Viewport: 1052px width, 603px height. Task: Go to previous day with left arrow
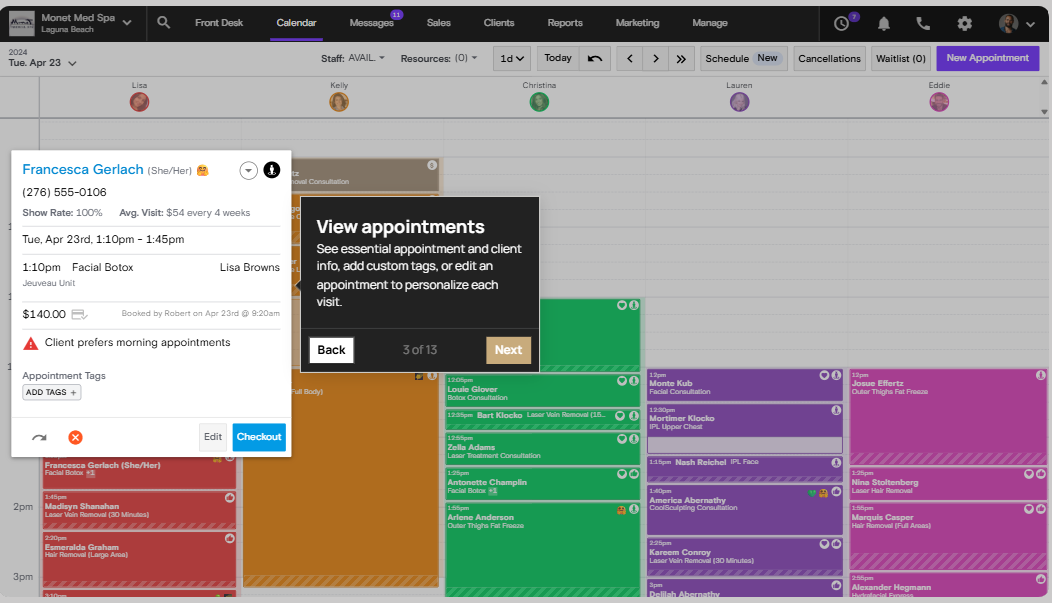(629, 58)
